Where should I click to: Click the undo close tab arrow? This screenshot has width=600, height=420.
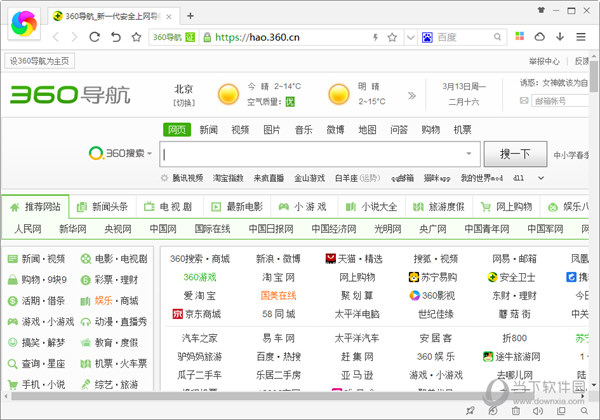115,38
